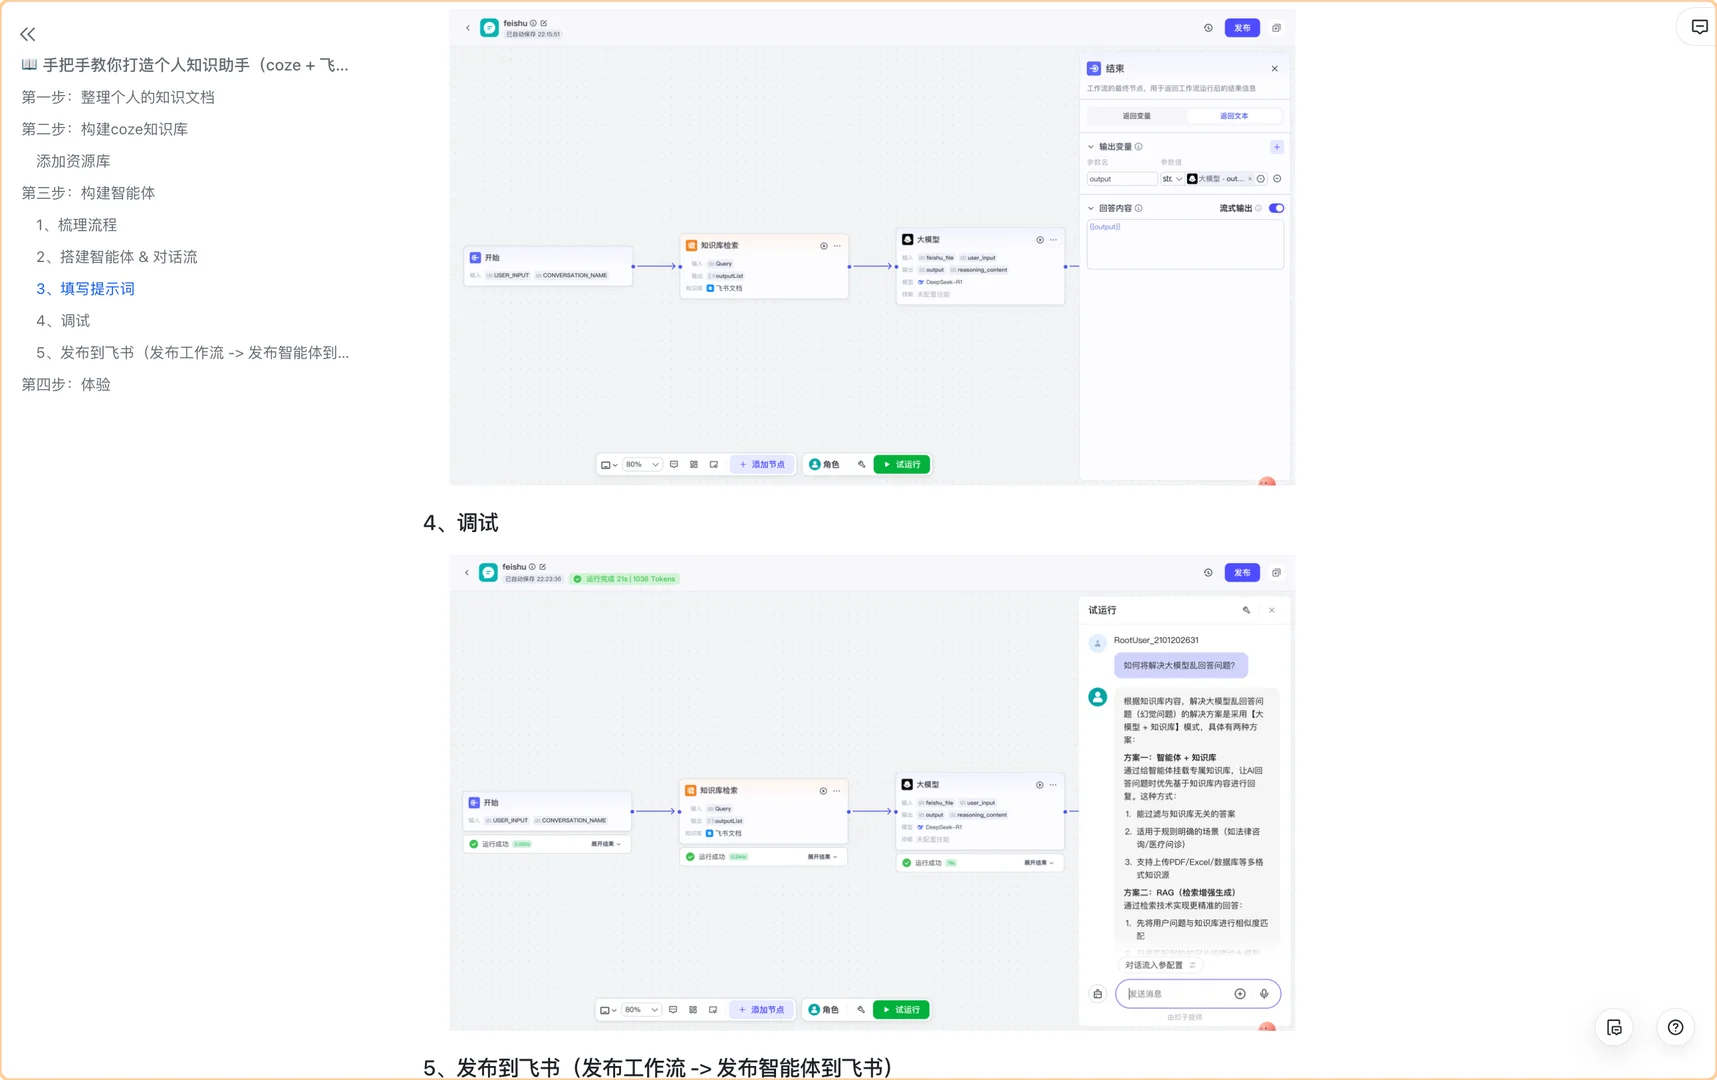The width and height of the screenshot is (1717, 1080).
Task: Open the 大模型 - out... value selector
Action: (x=1219, y=179)
